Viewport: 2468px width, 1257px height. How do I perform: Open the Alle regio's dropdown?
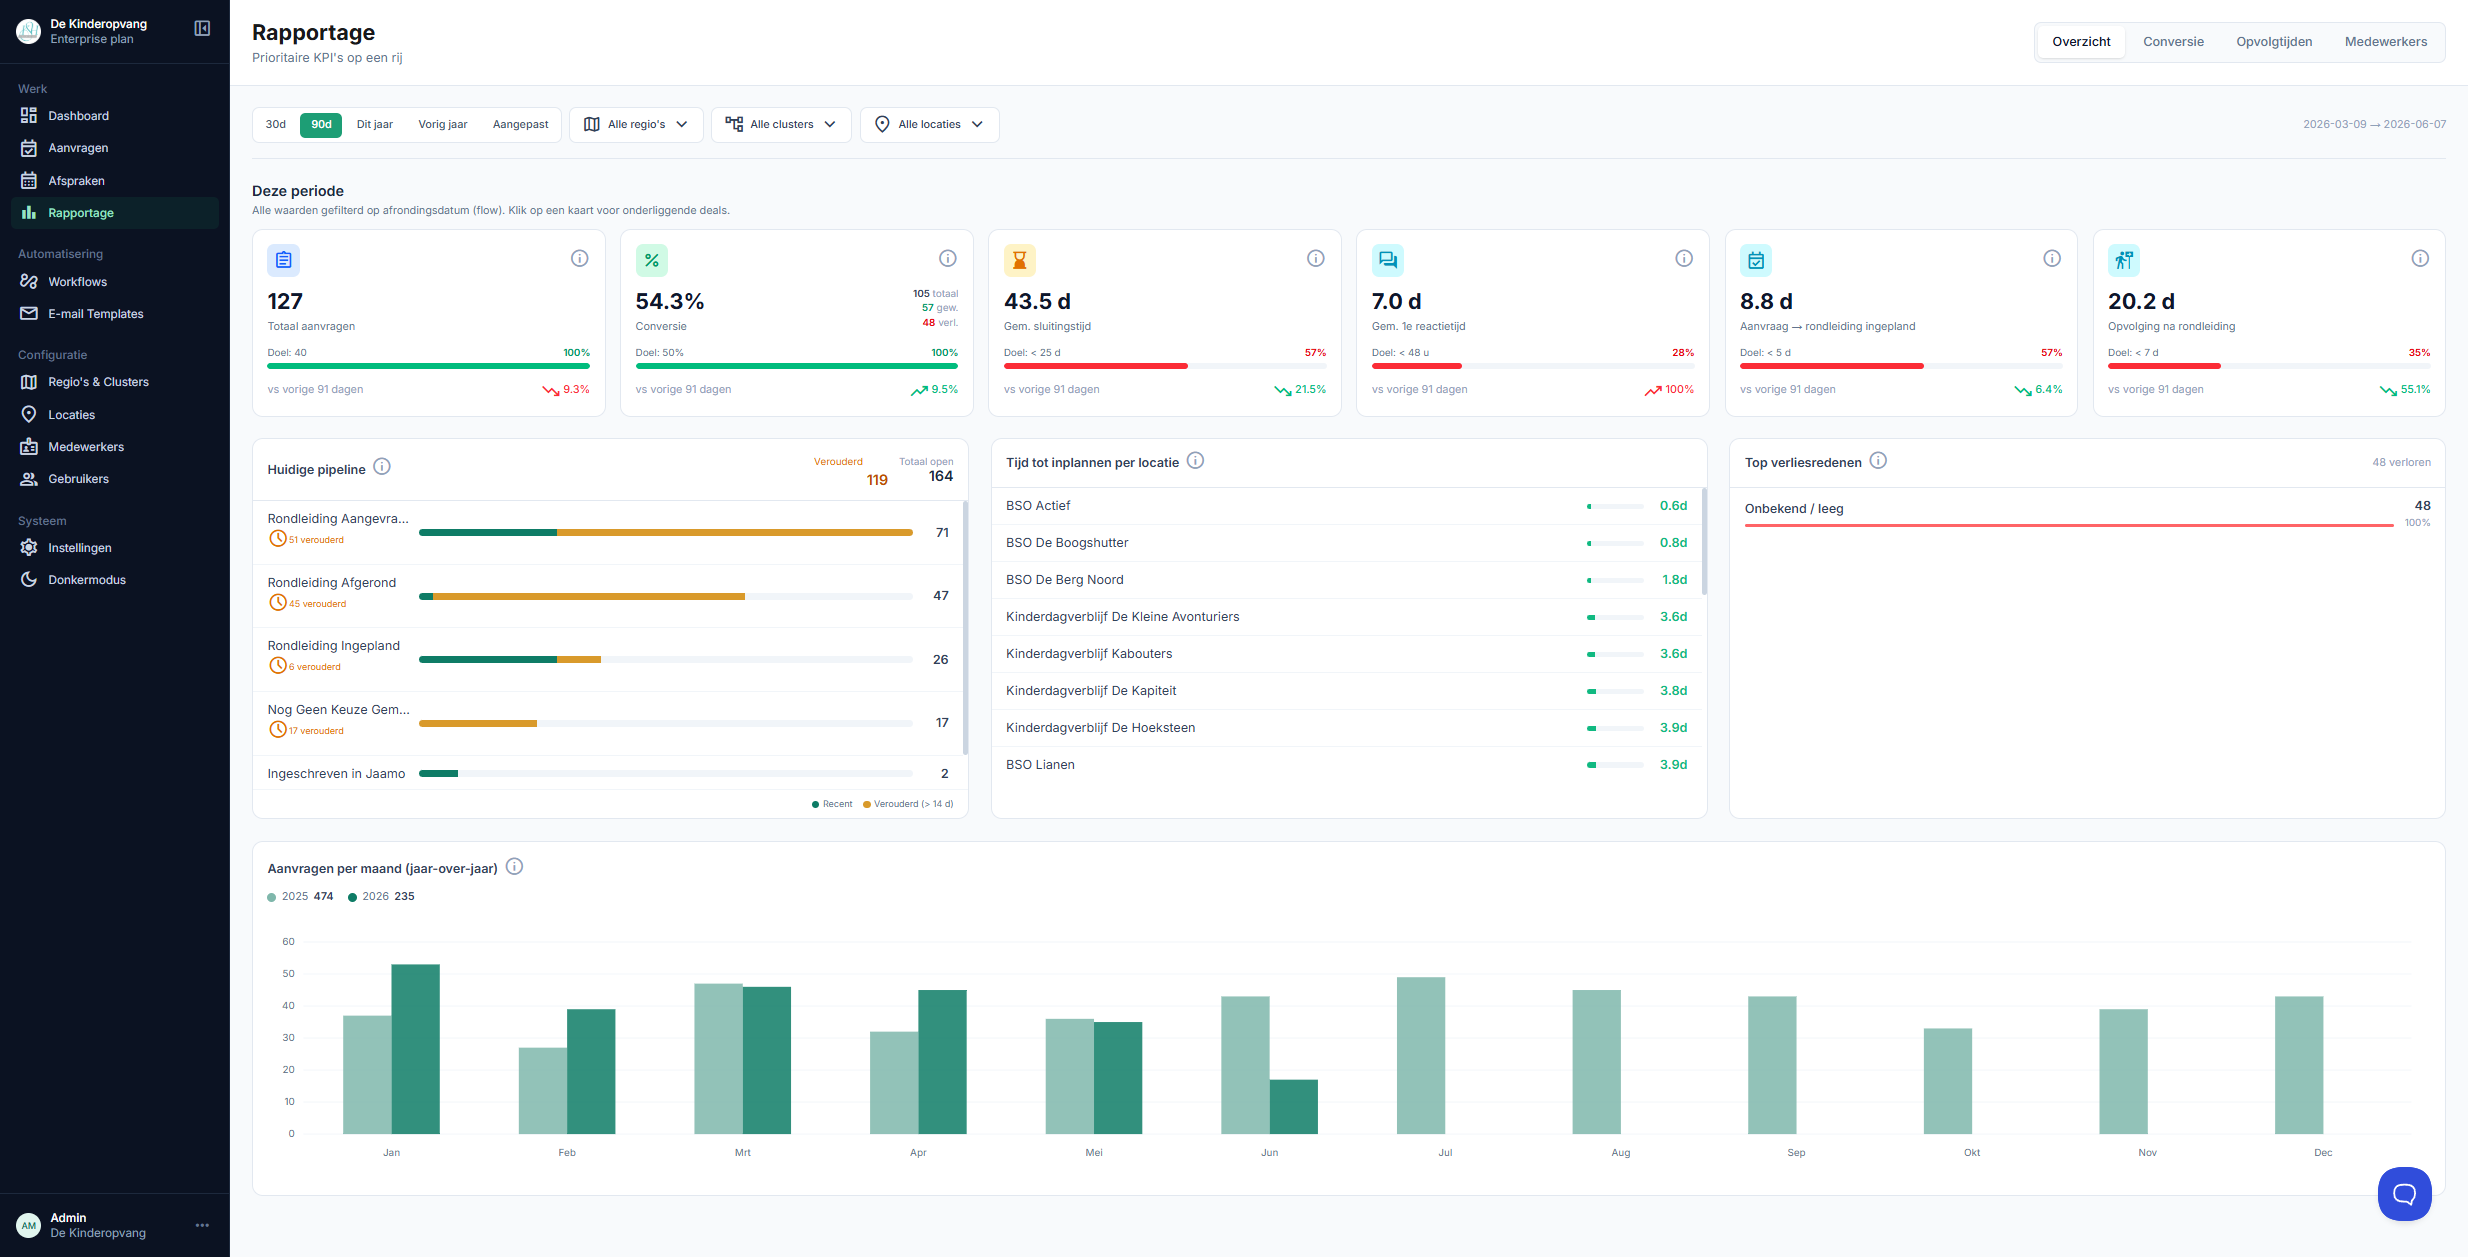point(636,125)
